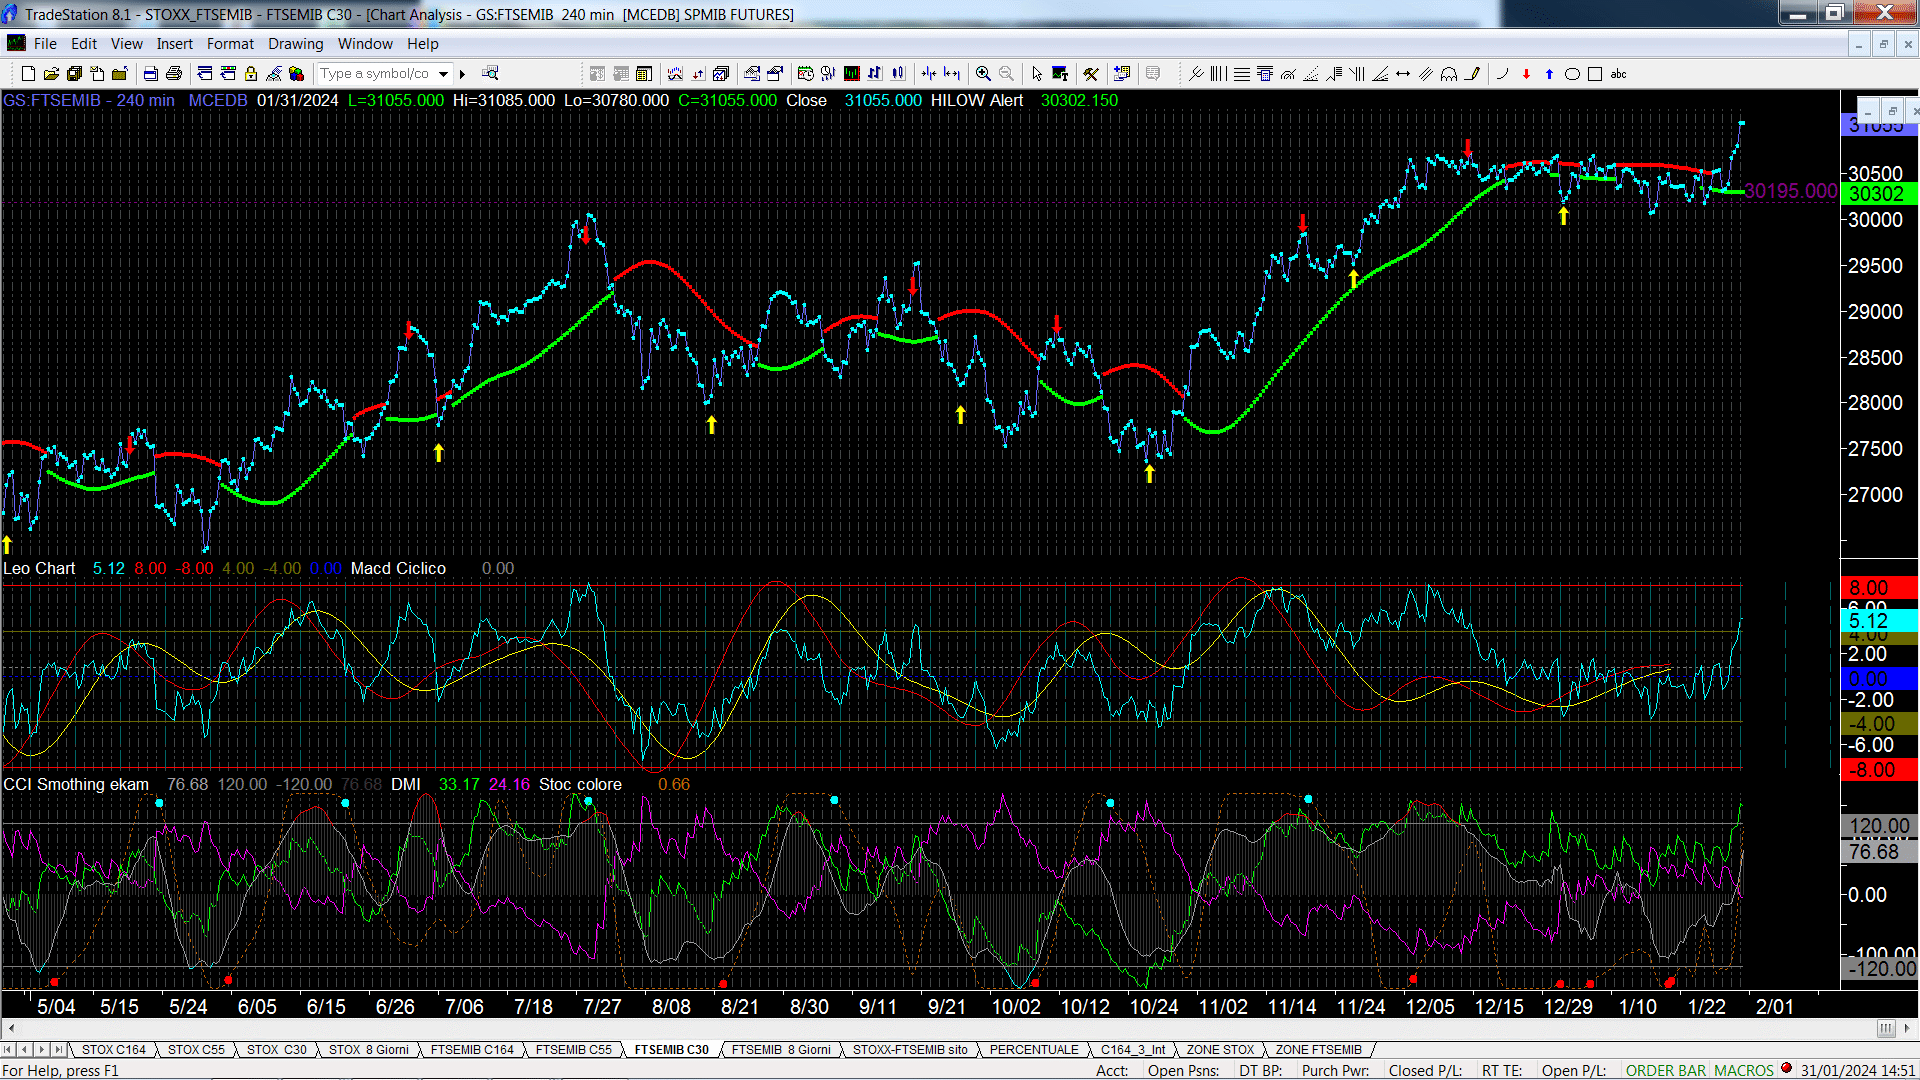
Task: Open the View menu
Action: tap(126, 44)
